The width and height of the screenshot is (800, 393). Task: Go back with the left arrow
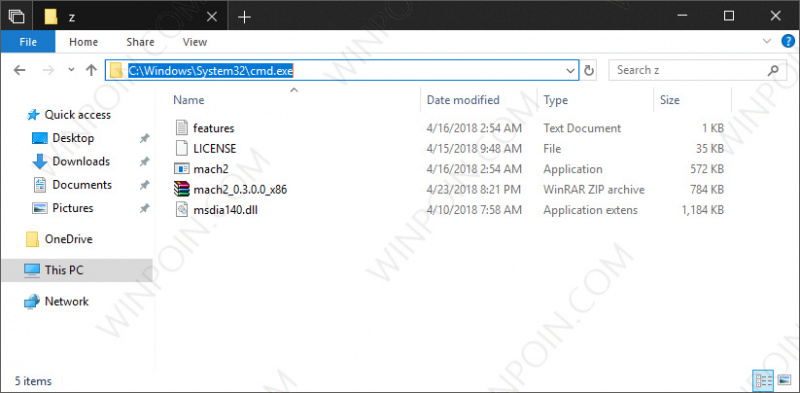click(19, 70)
